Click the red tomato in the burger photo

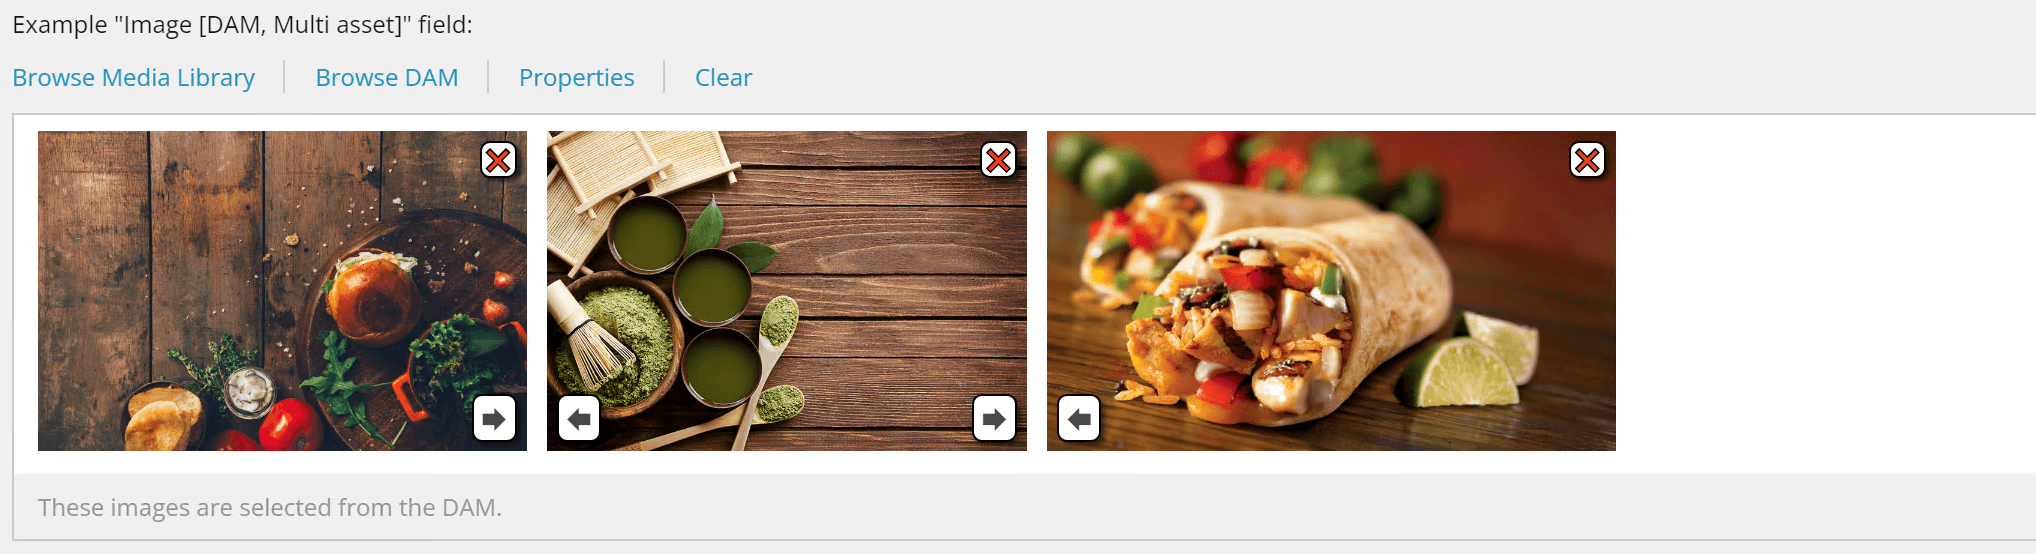pyautogui.click(x=290, y=425)
